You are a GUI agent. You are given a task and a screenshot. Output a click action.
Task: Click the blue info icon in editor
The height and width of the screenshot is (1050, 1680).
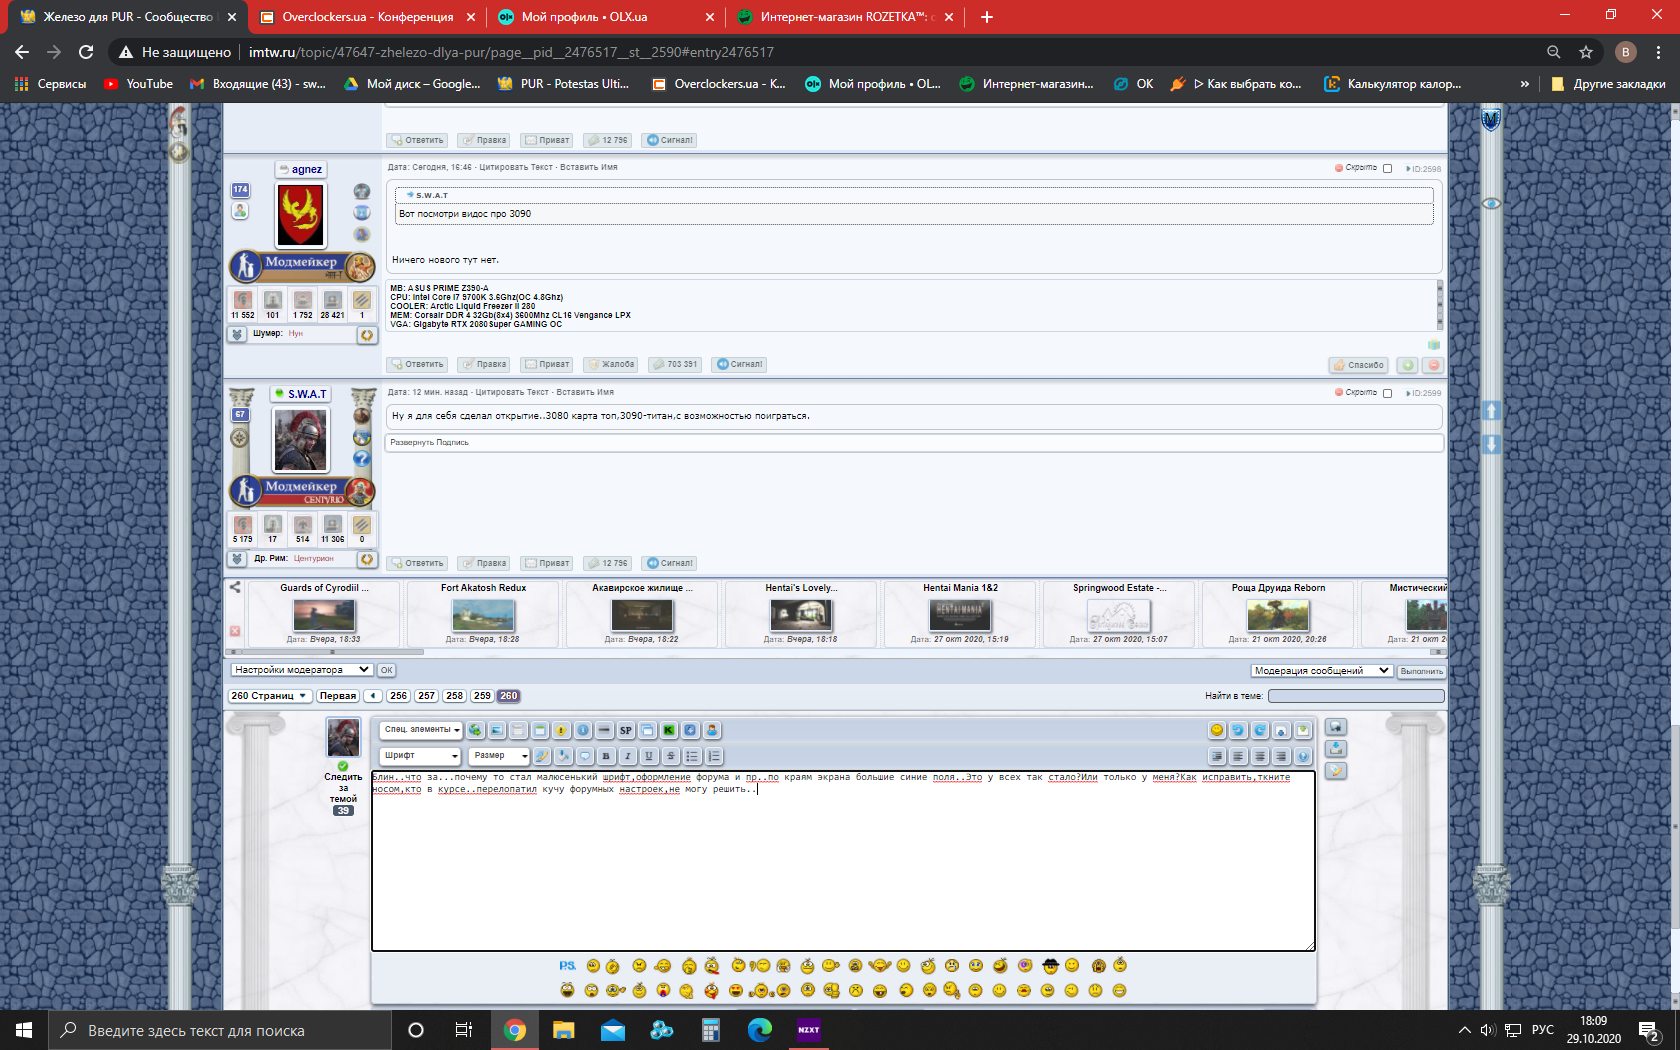click(x=583, y=730)
